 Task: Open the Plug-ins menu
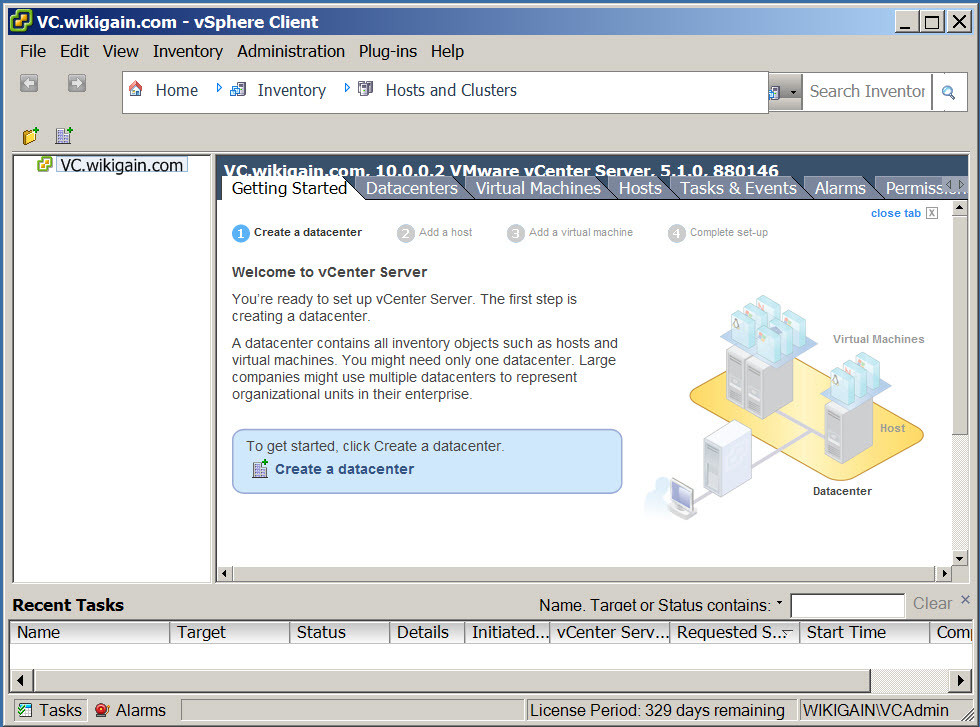coord(388,51)
